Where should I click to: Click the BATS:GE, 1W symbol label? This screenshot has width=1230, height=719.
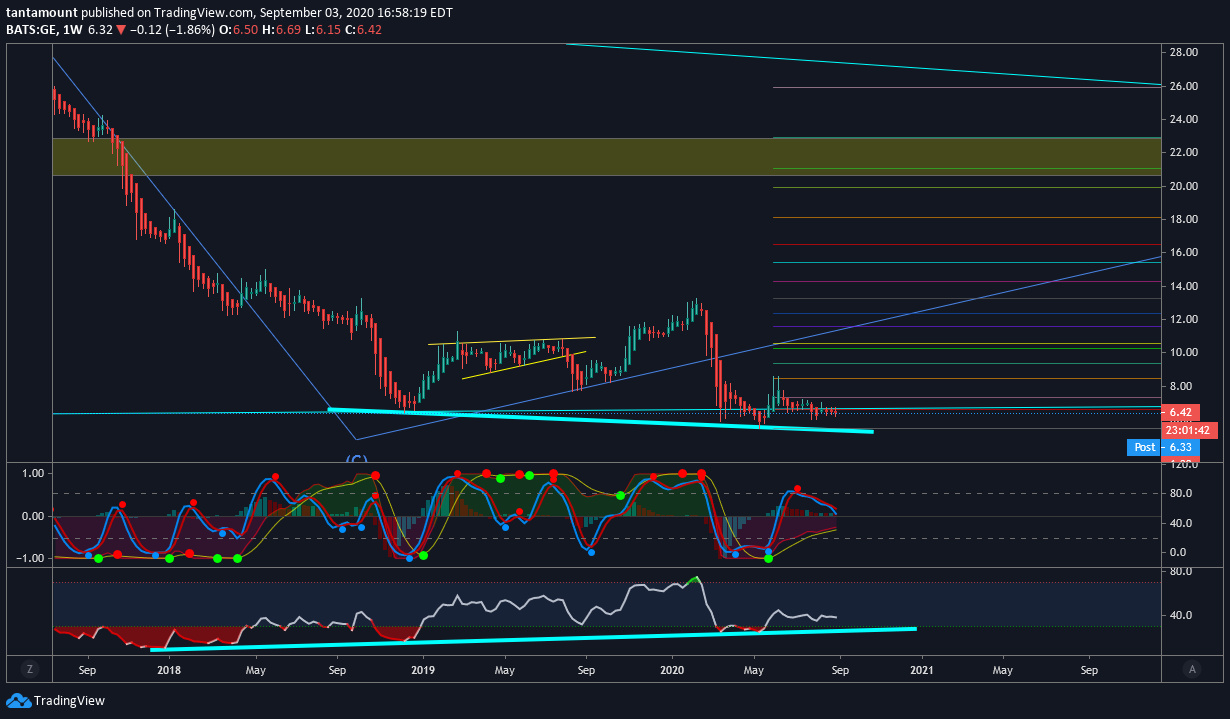(x=44, y=30)
